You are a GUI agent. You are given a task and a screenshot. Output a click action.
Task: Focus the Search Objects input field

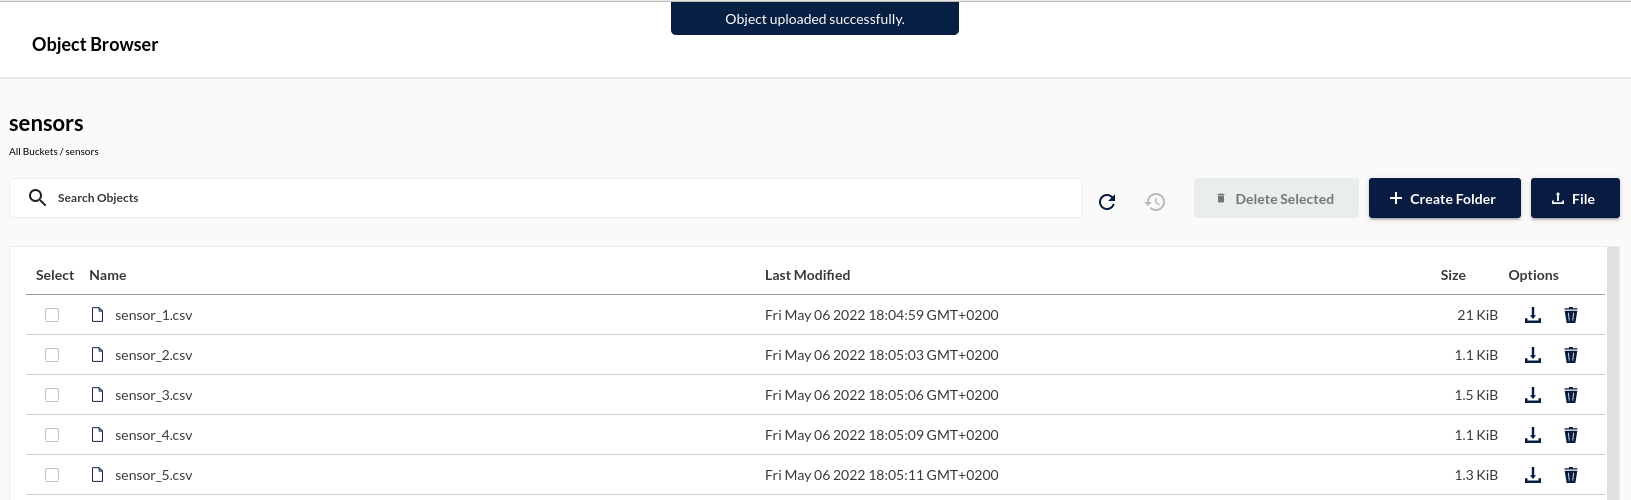click(x=546, y=198)
